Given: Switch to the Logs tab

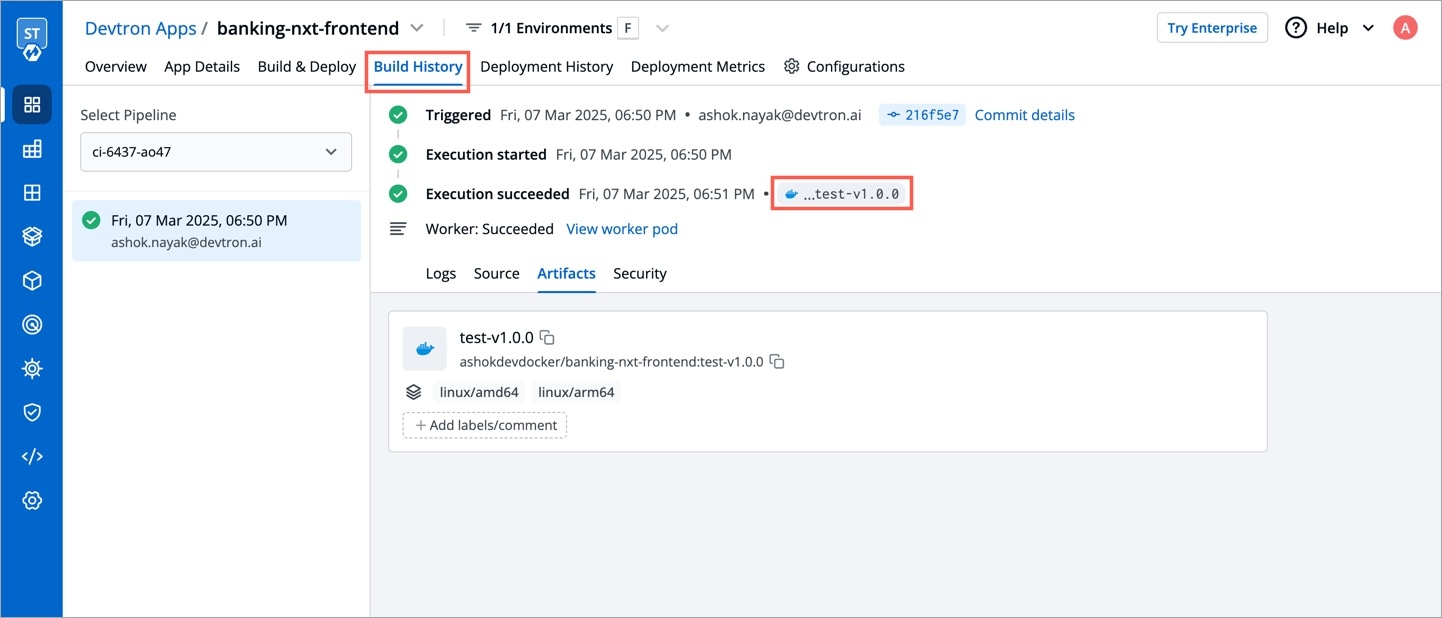Looking at the screenshot, I should pyautogui.click(x=440, y=273).
